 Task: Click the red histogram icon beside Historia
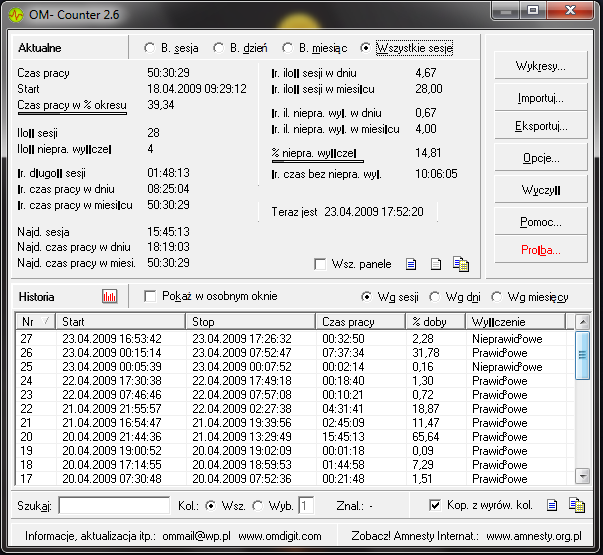pos(109,297)
